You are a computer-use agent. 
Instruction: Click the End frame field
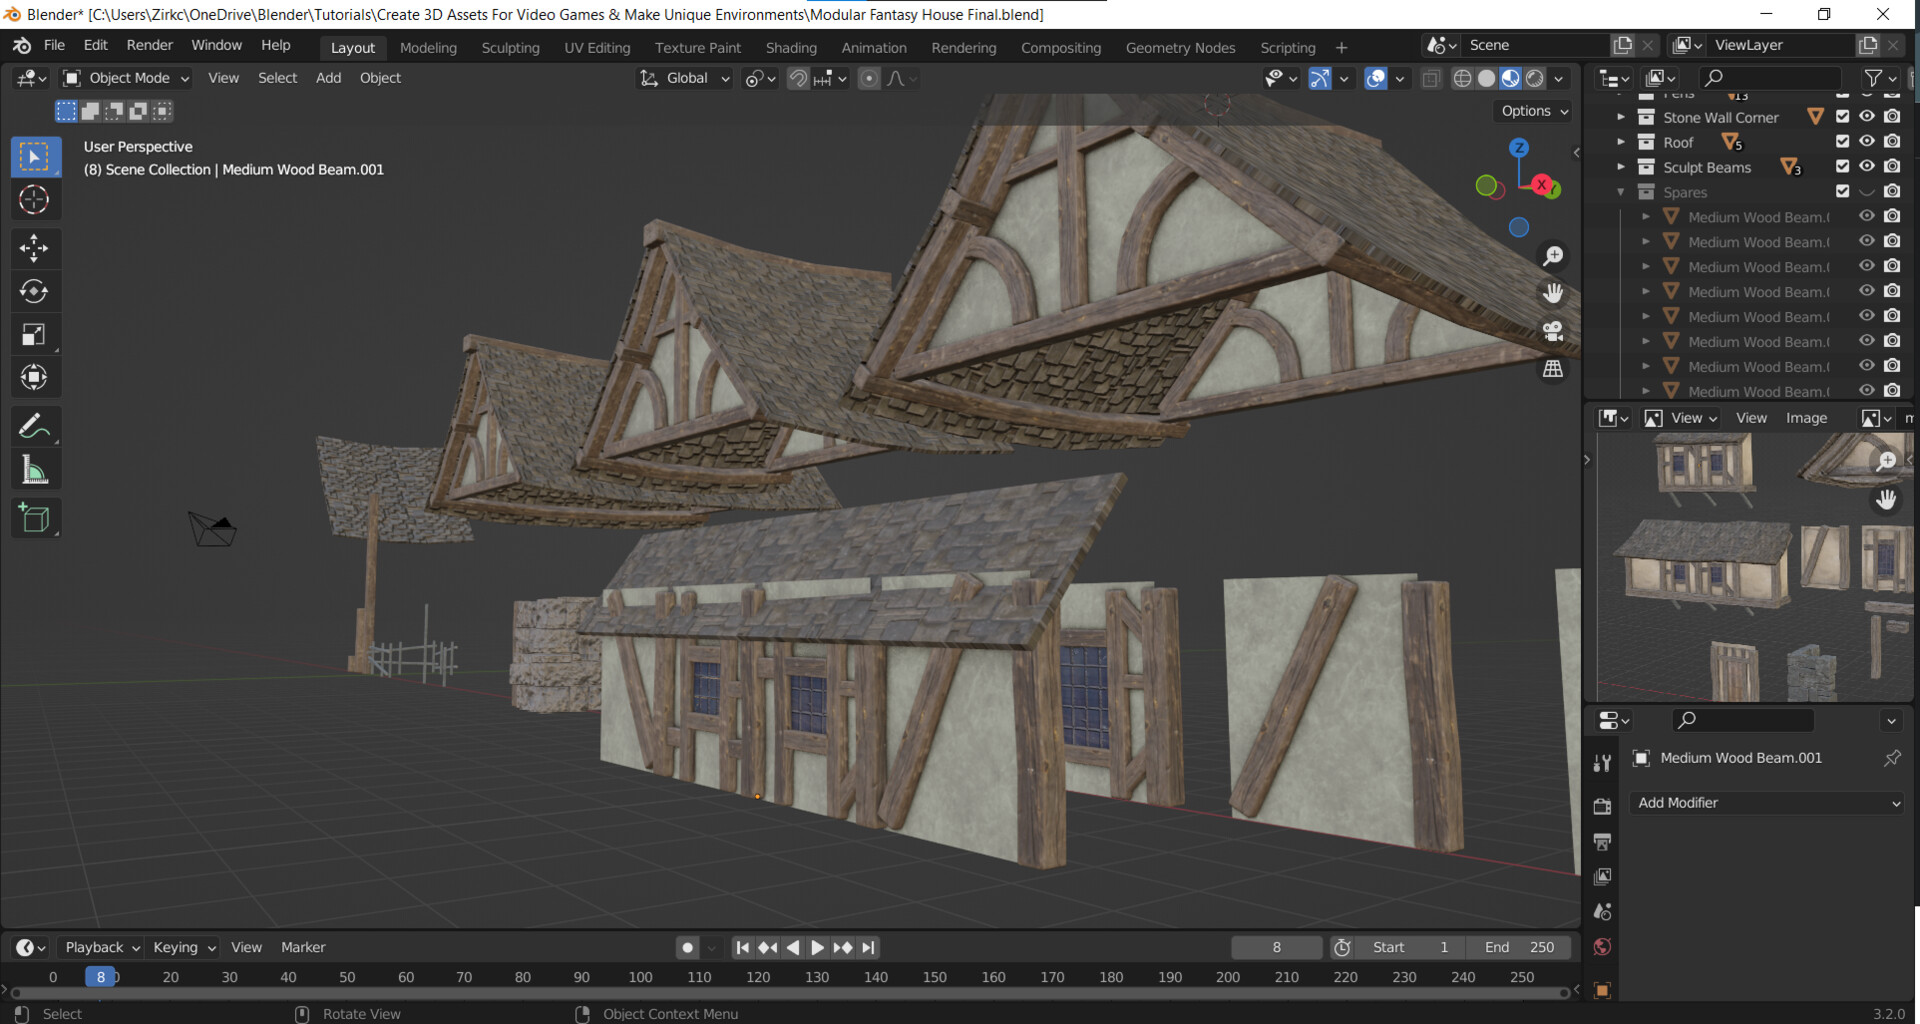pos(1518,947)
